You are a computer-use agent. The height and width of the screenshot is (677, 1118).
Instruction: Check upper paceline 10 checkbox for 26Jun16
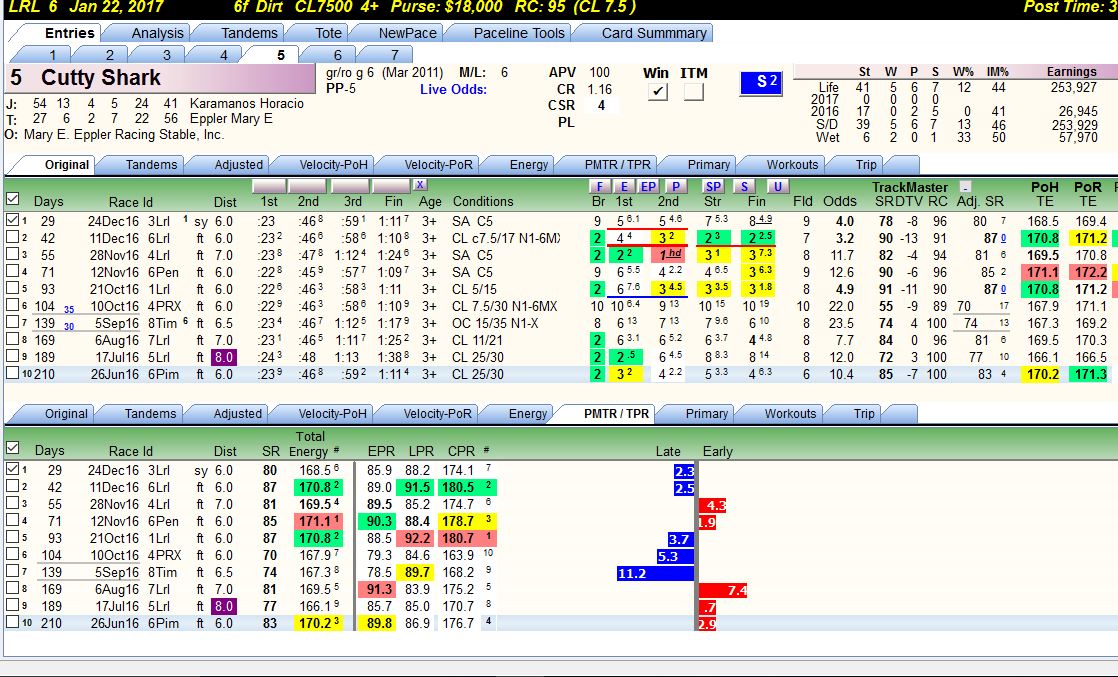click(x=12, y=373)
